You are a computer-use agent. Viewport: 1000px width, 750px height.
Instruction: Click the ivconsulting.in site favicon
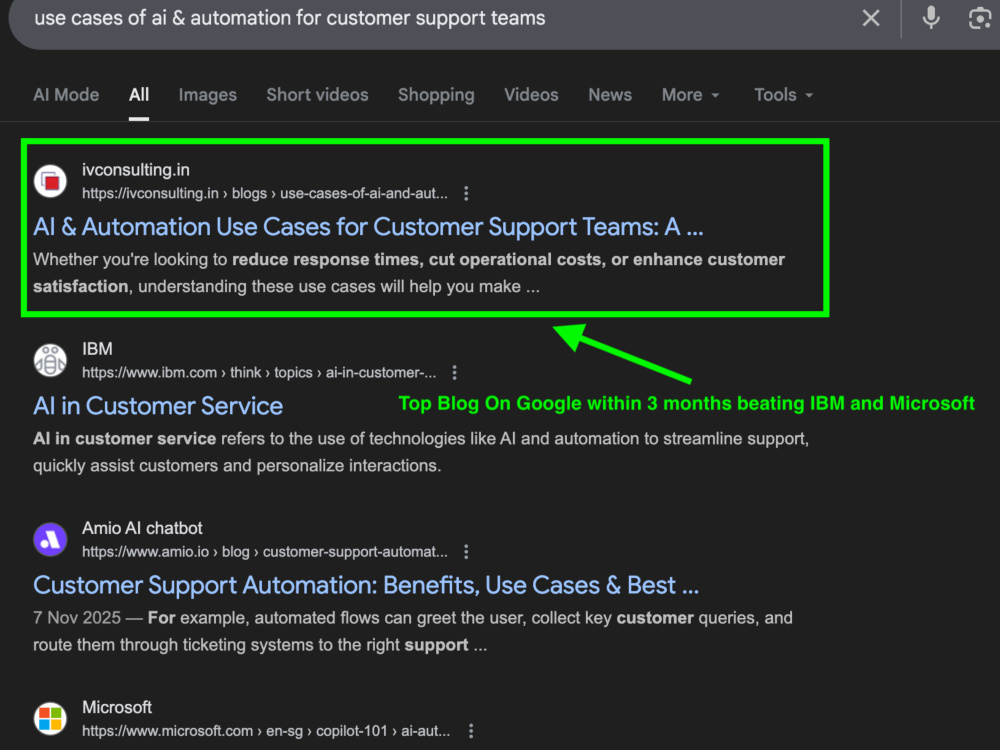[x=50, y=181]
